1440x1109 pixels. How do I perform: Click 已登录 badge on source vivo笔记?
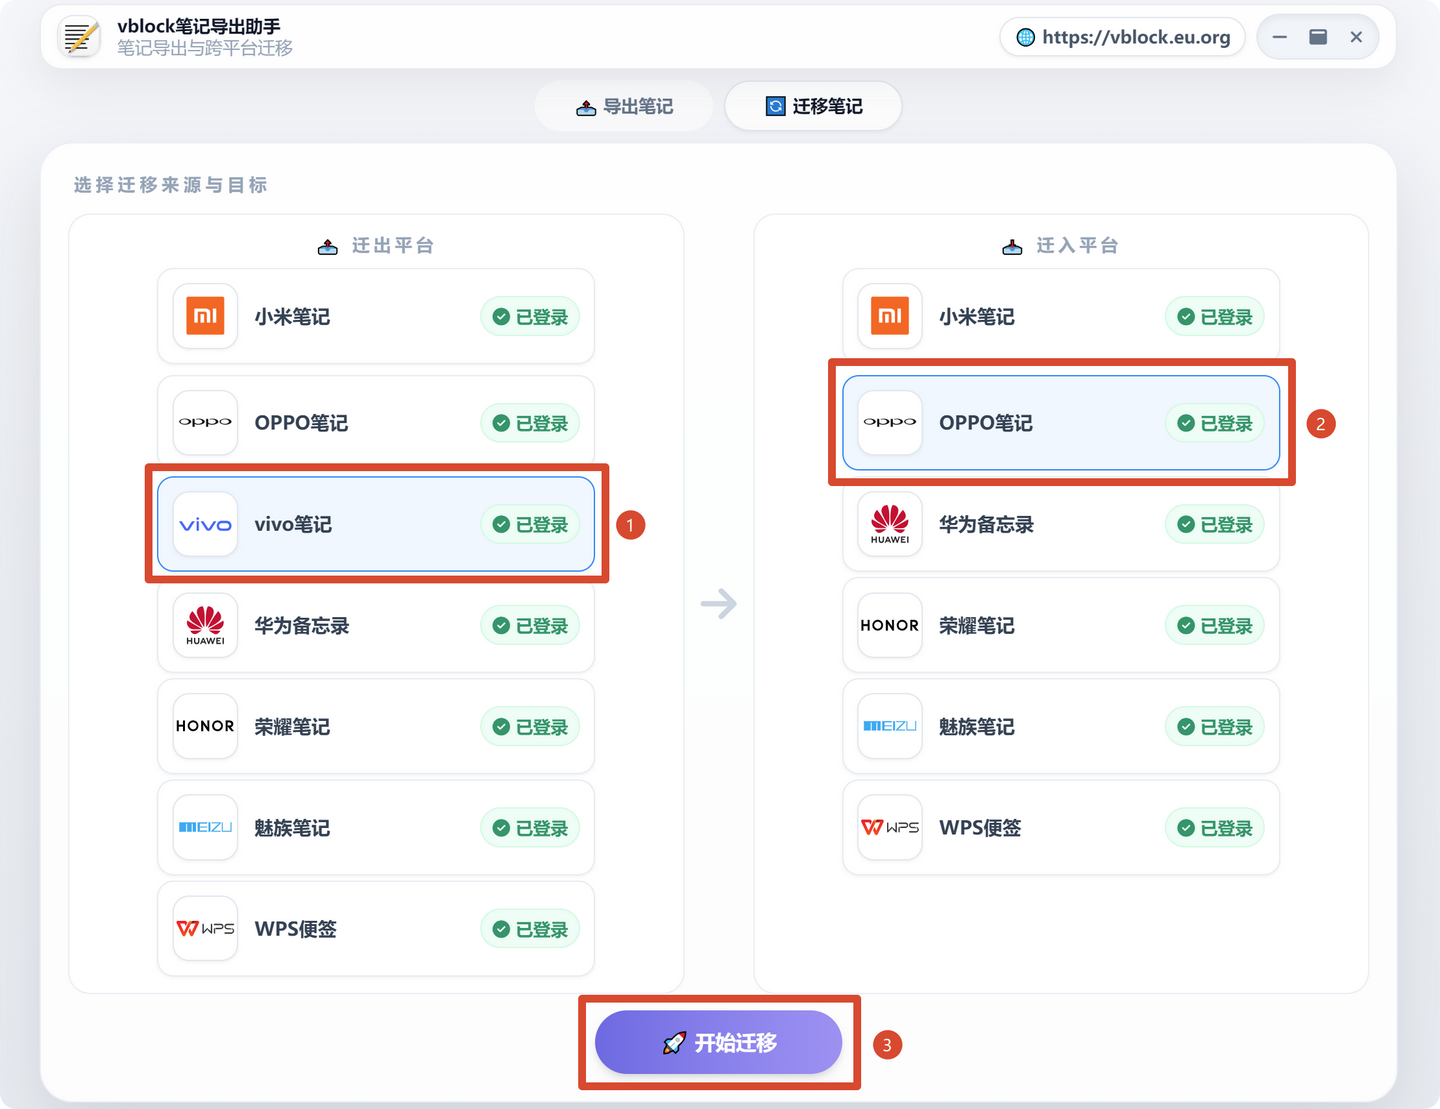tap(530, 525)
